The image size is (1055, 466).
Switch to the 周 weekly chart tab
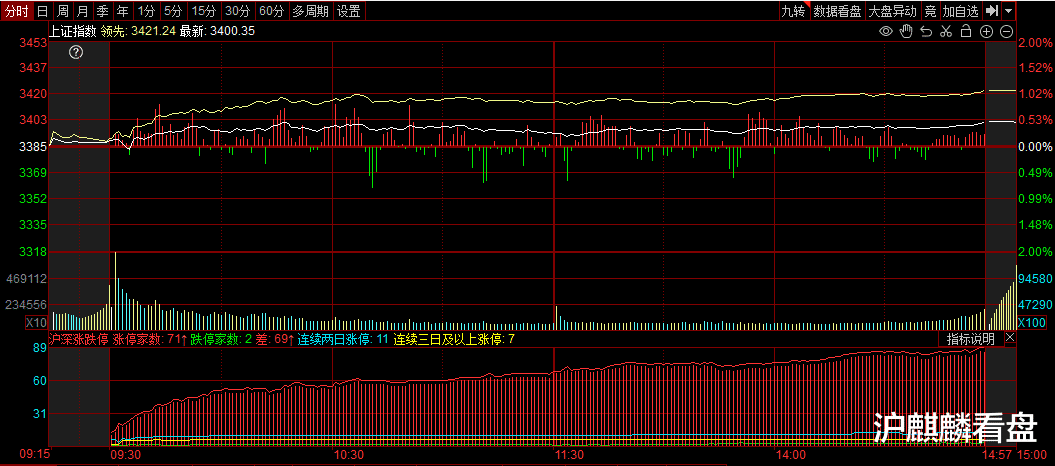point(62,11)
